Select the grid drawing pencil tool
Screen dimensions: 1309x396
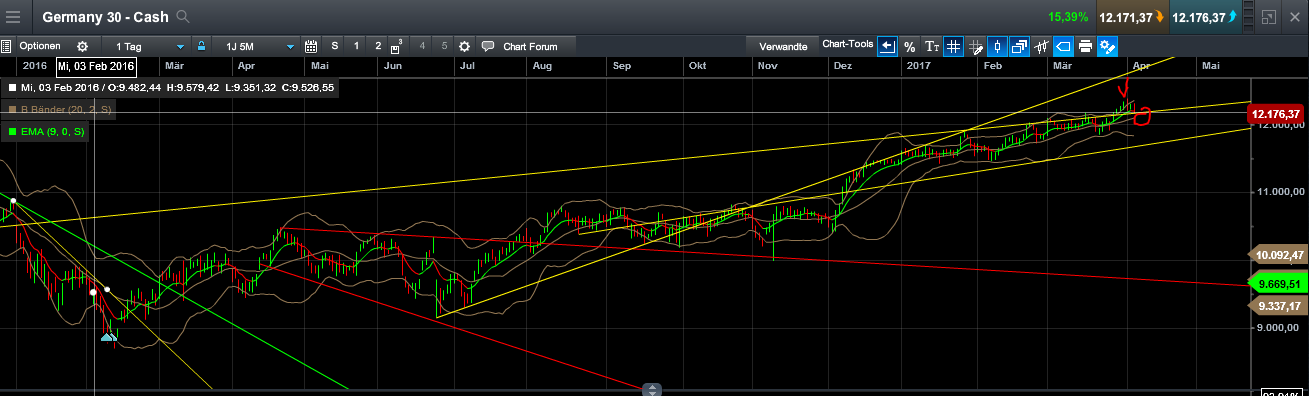pyautogui.click(x=975, y=47)
